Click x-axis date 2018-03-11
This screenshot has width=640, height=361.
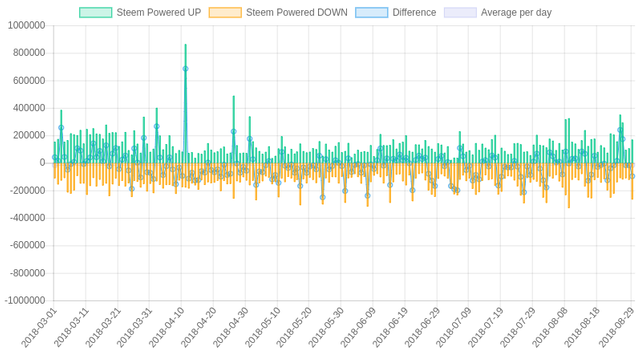(x=71, y=328)
